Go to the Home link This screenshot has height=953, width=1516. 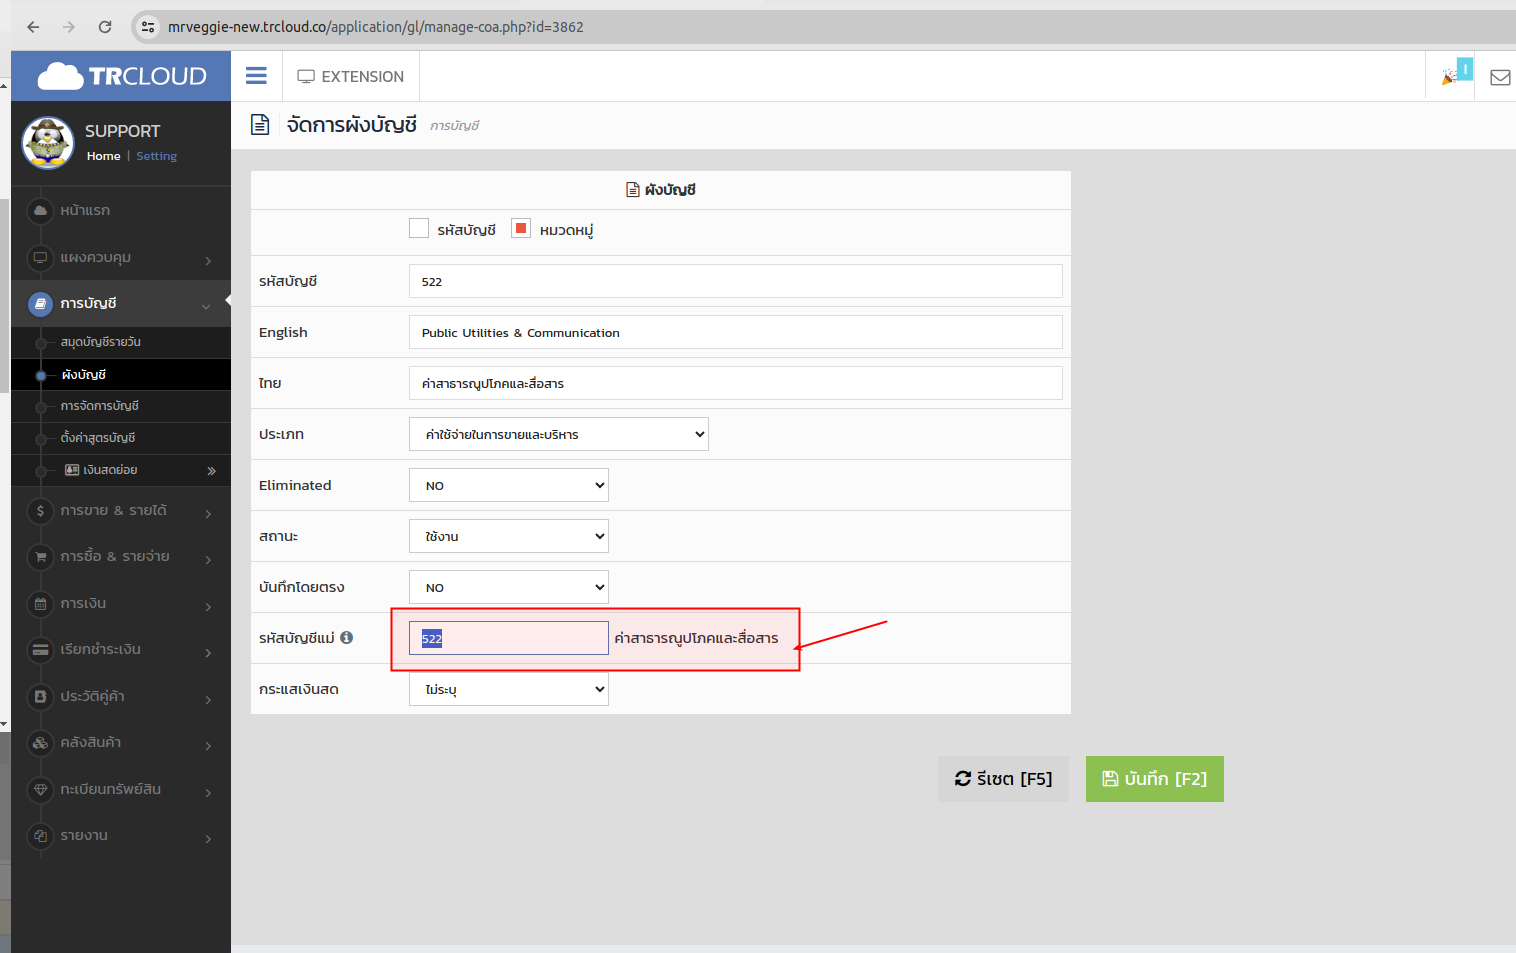103,156
